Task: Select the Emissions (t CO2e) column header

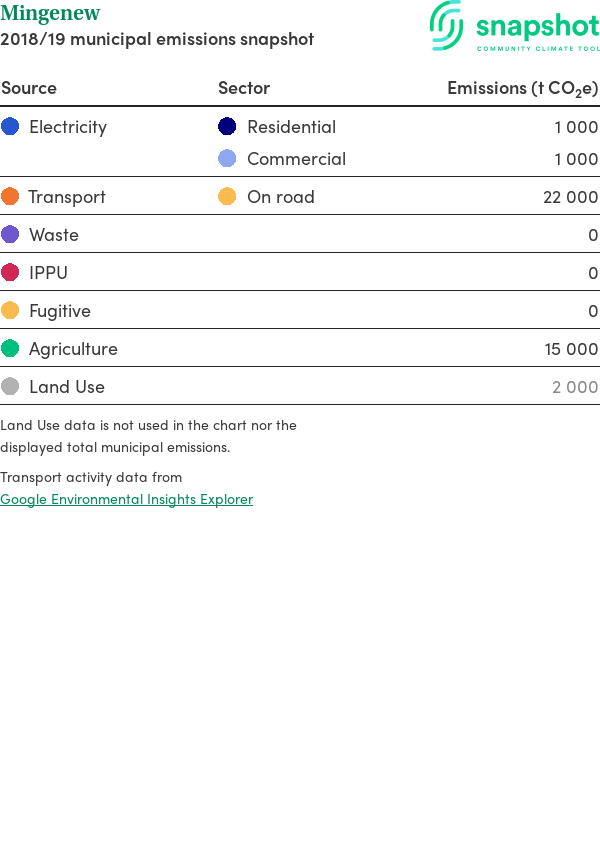Action: [522, 88]
